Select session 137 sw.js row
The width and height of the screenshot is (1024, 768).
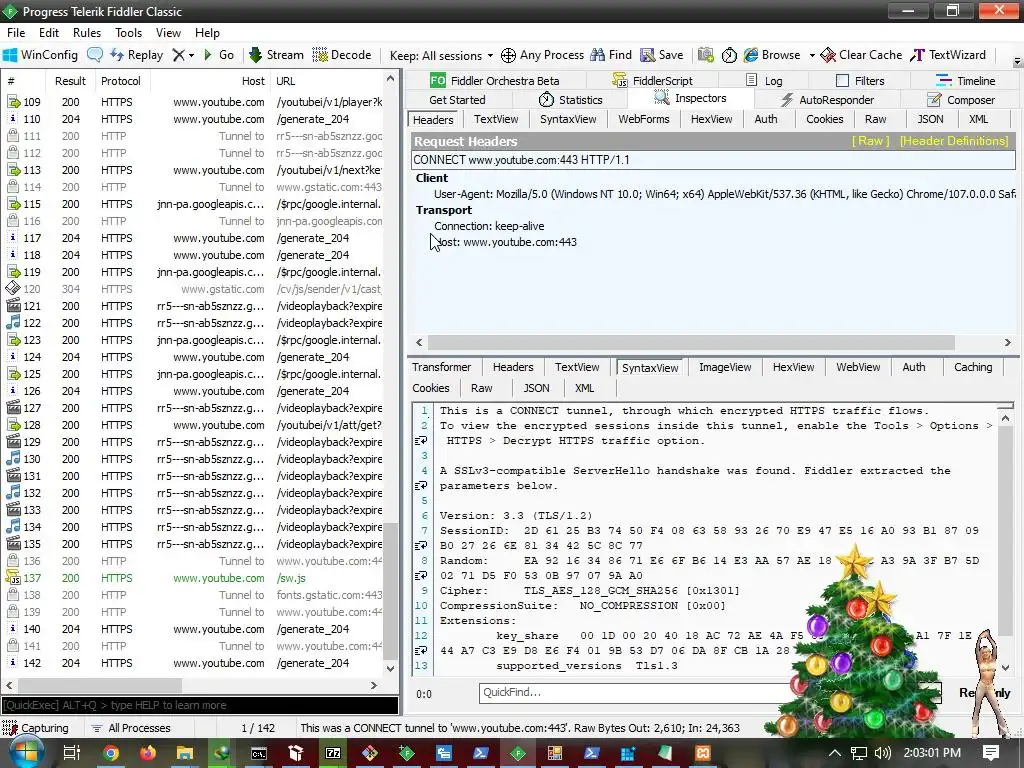(x=194, y=578)
